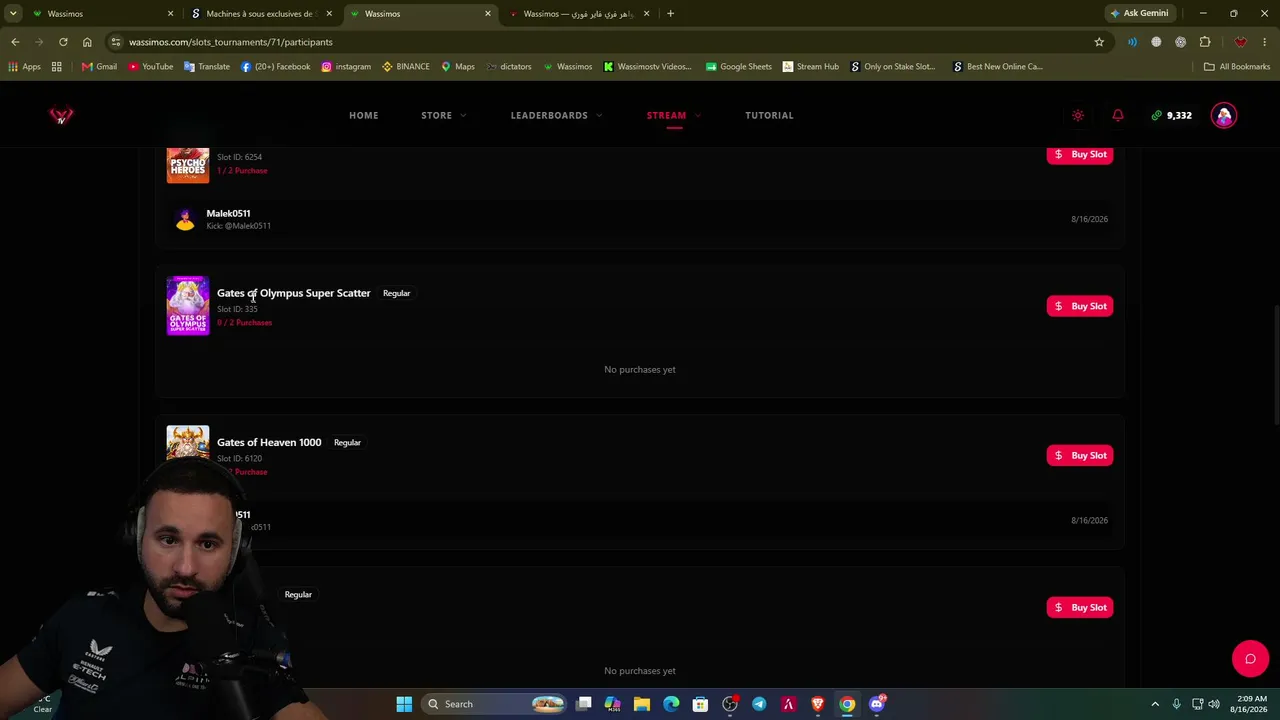Show hidden system tray icons
Viewport: 1280px width, 720px height.
1155,704
